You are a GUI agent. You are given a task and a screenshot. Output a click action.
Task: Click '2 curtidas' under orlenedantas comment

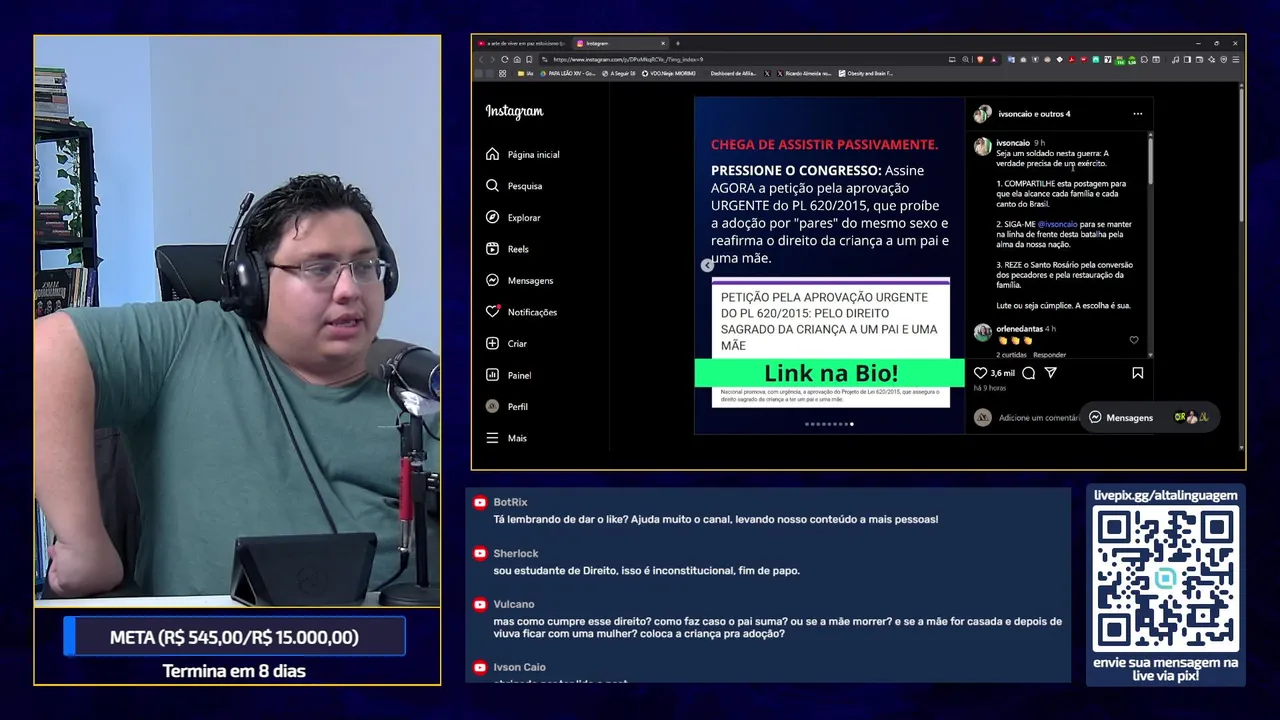pos(1011,355)
